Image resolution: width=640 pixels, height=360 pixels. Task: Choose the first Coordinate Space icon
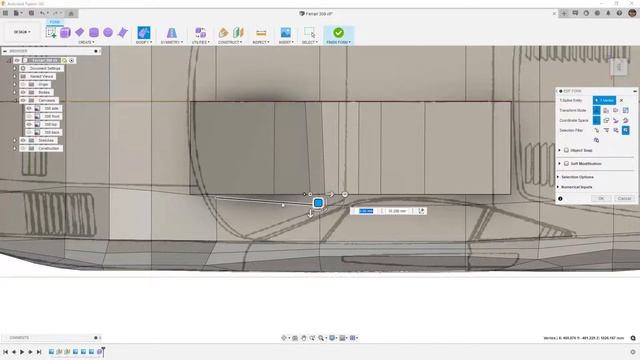(596, 120)
